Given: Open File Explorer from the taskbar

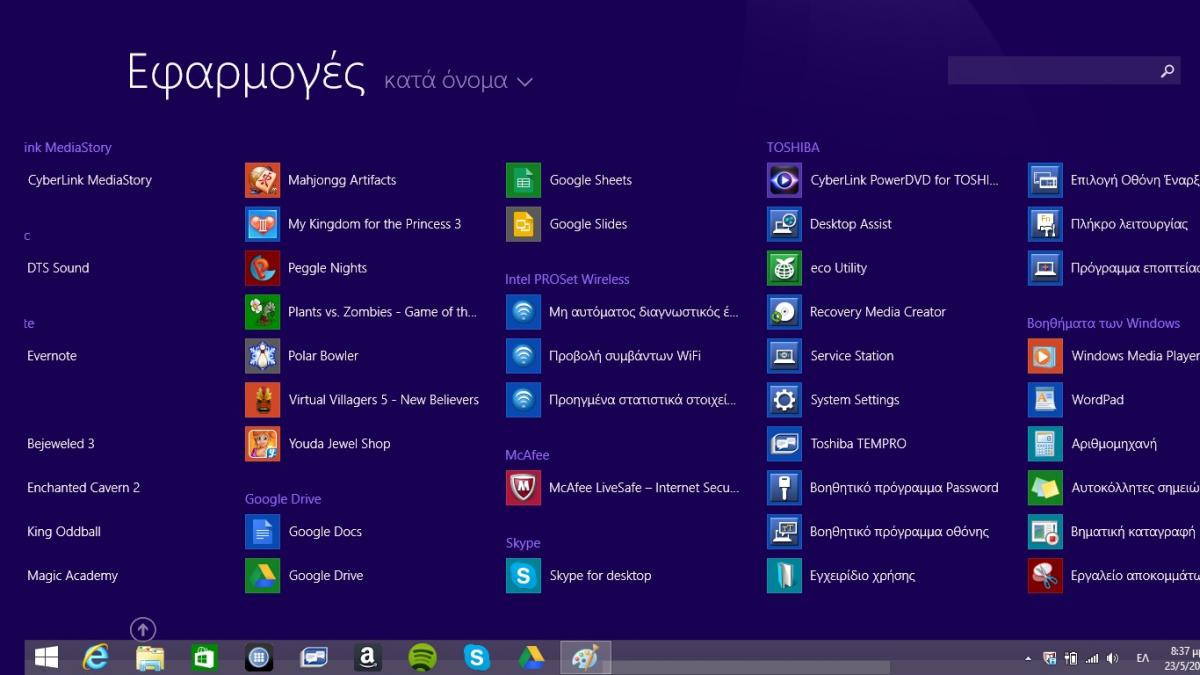Looking at the screenshot, I should [x=150, y=657].
